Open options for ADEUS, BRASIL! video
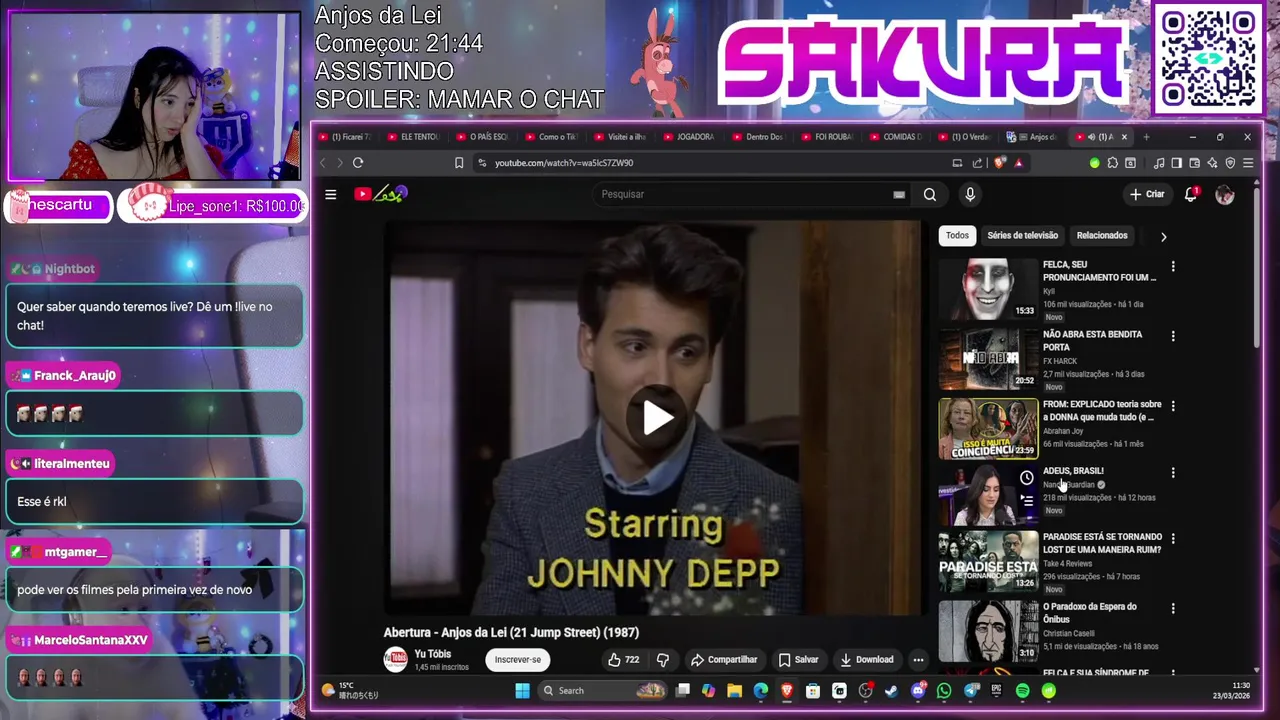1280x720 pixels. coord(1173,473)
